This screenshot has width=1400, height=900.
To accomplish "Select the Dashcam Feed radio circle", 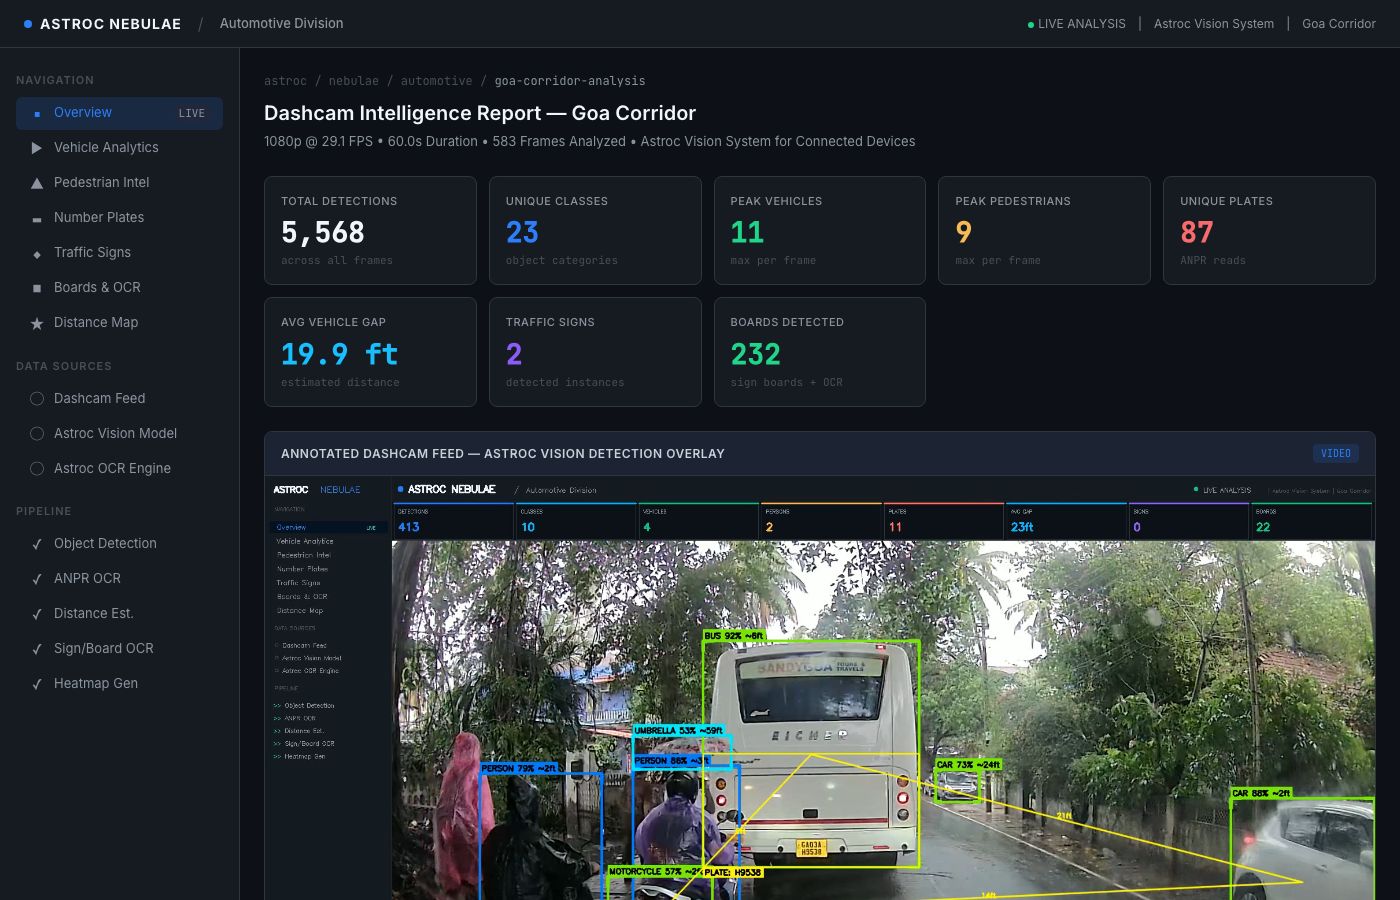I will click(x=37, y=399).
